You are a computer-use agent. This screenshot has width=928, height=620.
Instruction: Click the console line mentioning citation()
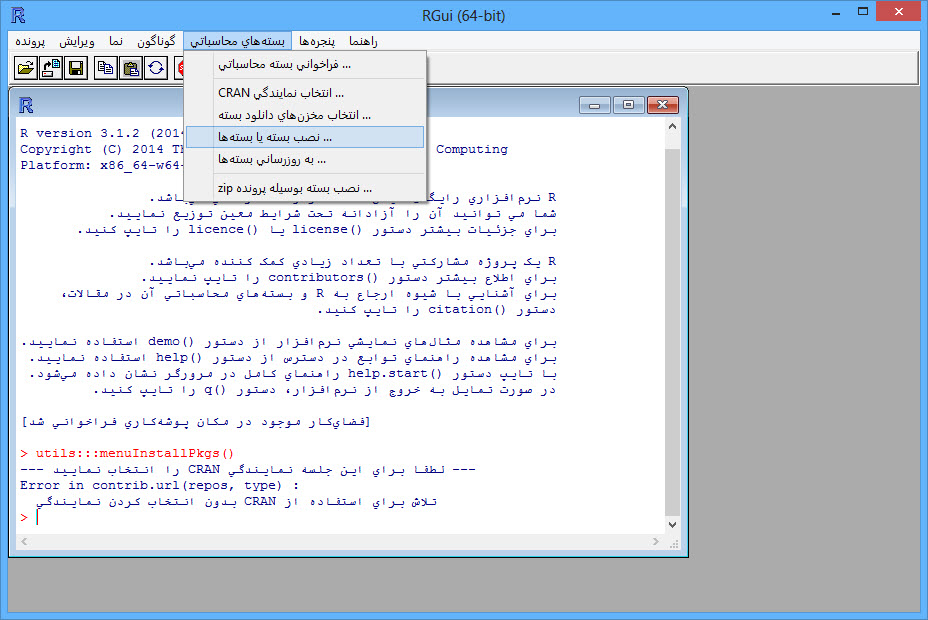tap(437, 309)
